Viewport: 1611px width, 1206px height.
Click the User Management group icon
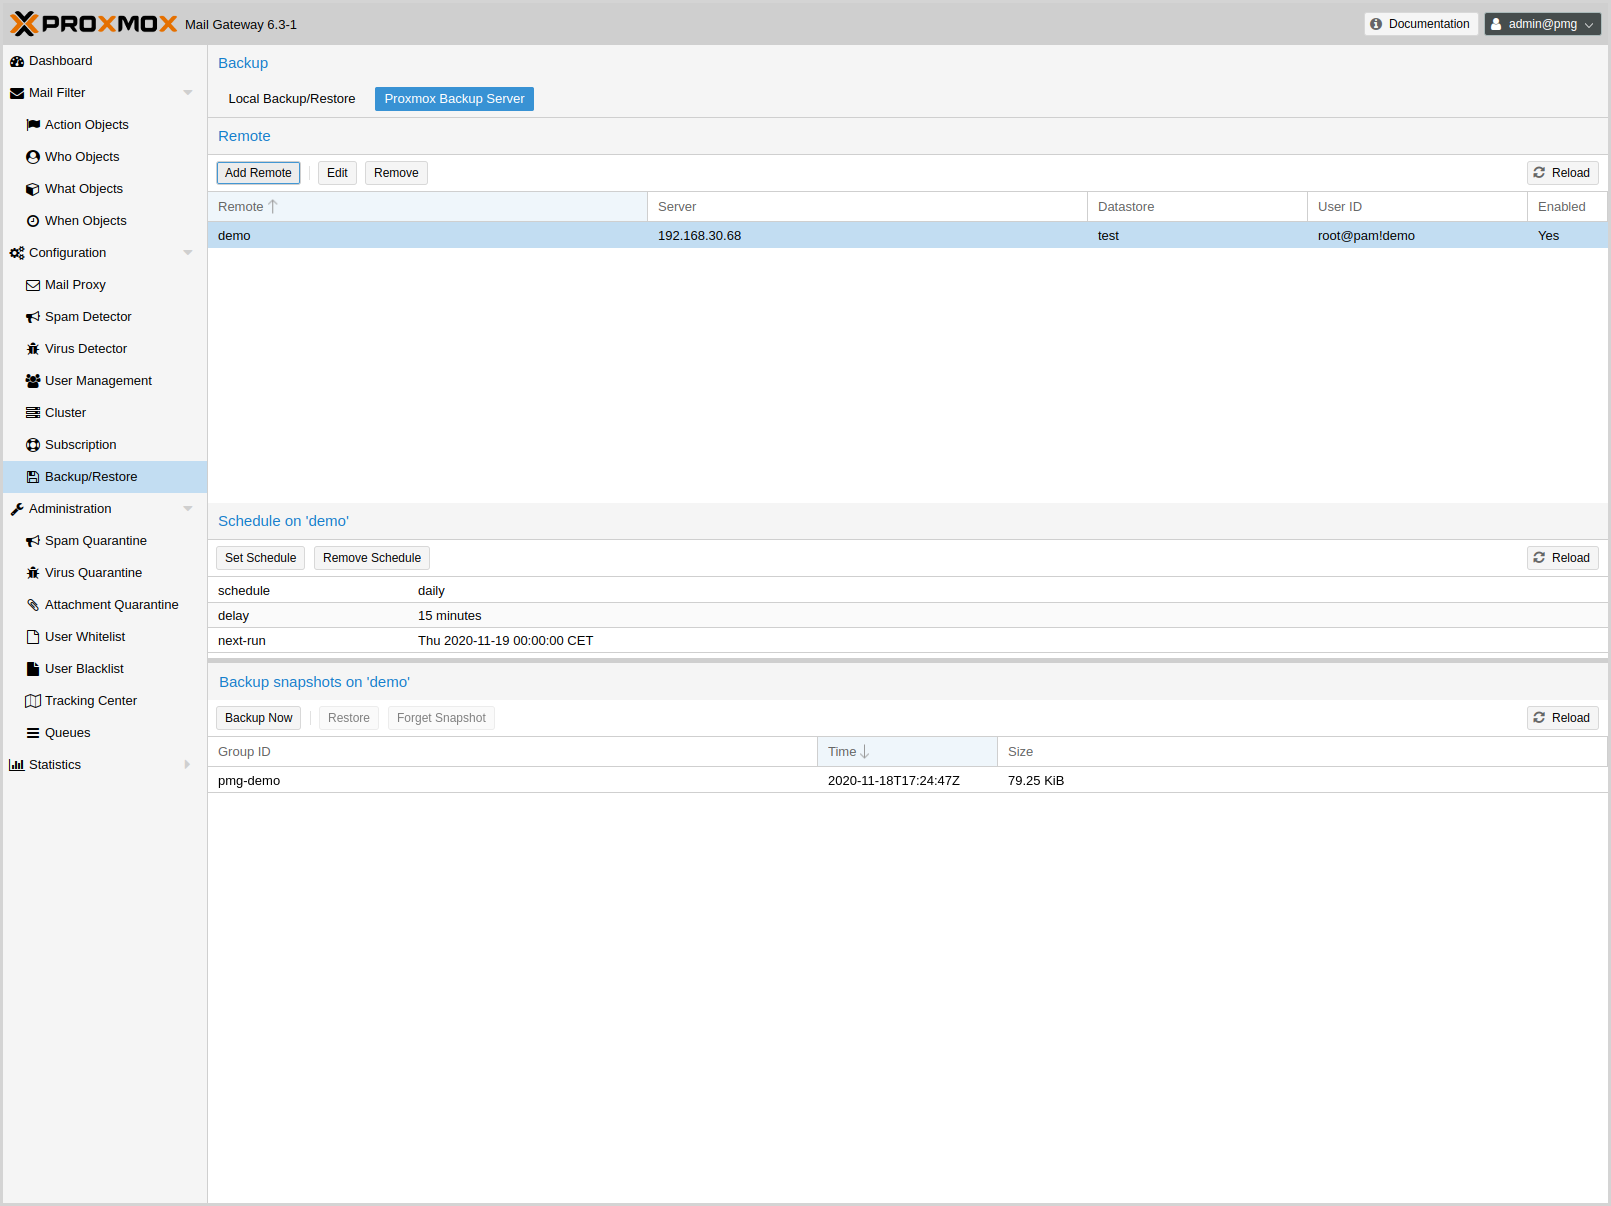pyautogui.click(x=33, y=381)
